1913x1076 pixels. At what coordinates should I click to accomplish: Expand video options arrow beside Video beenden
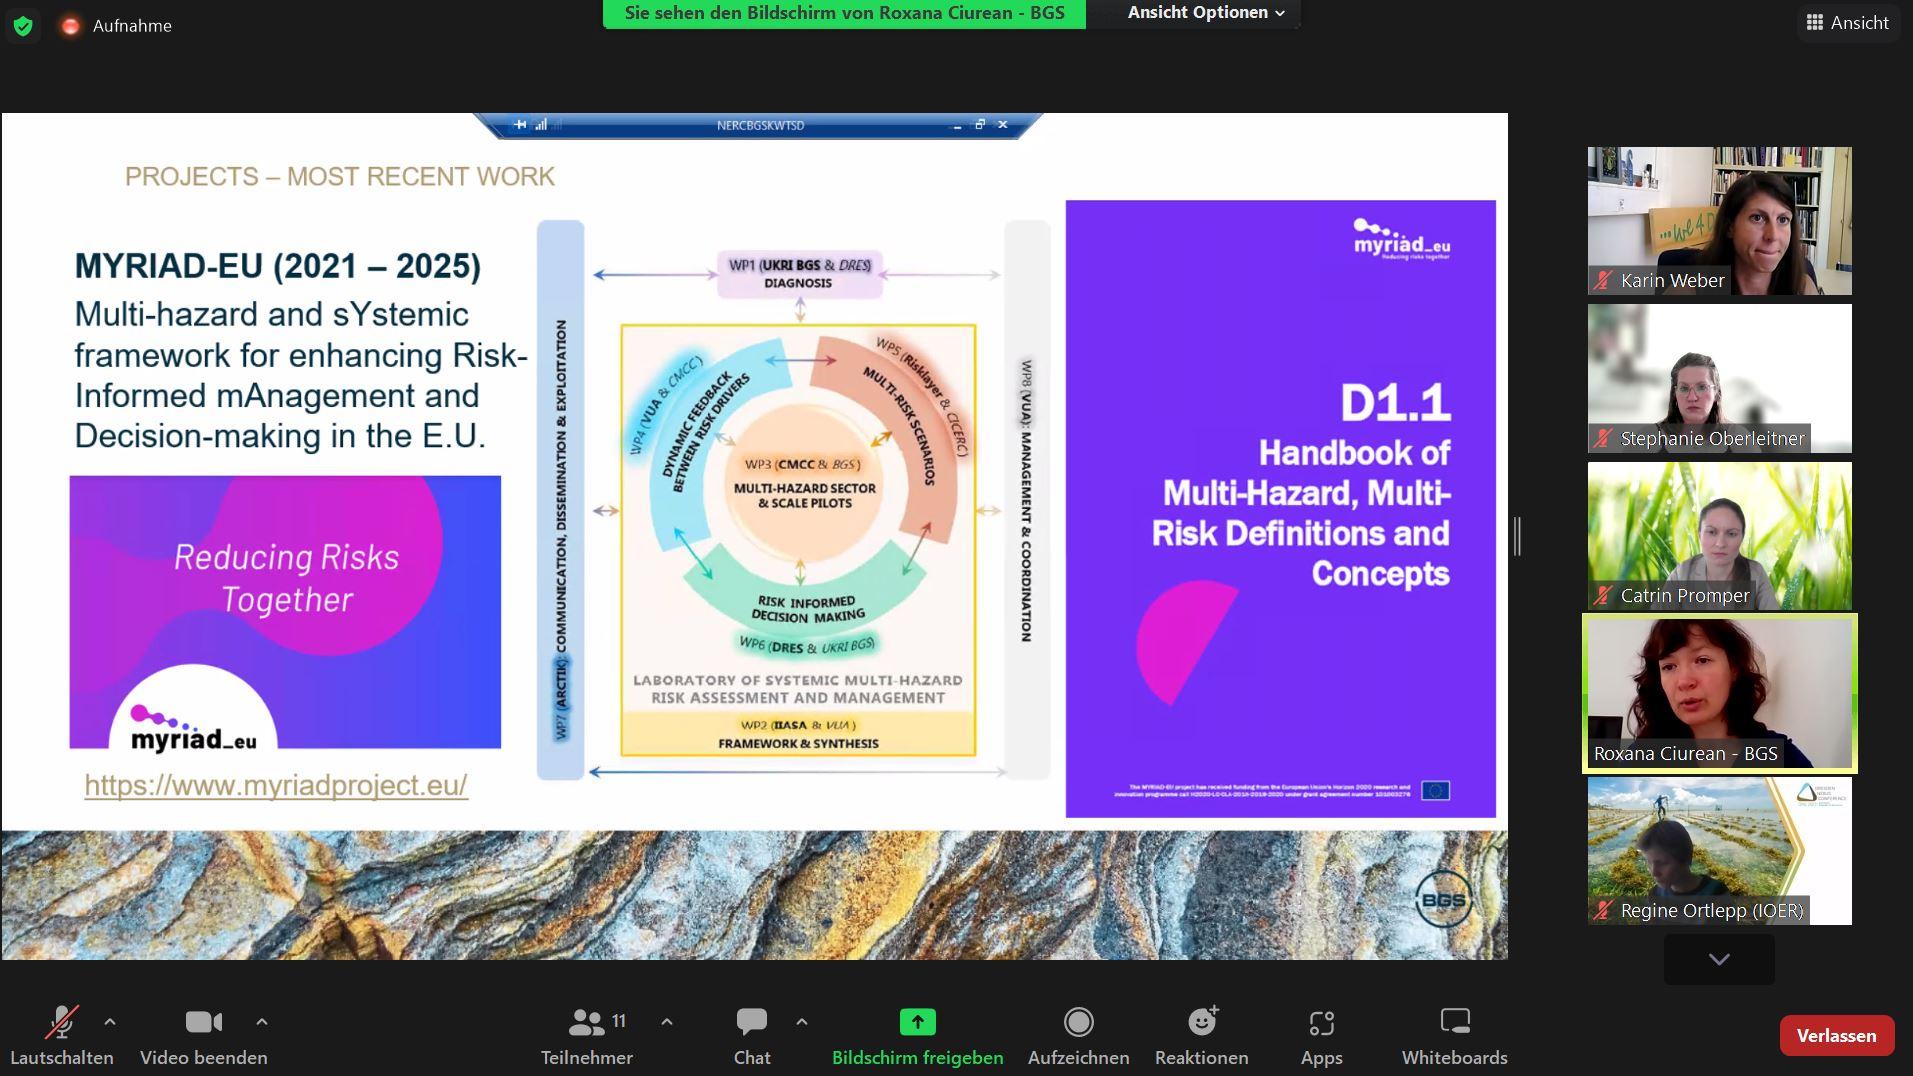click(262, 1022)
